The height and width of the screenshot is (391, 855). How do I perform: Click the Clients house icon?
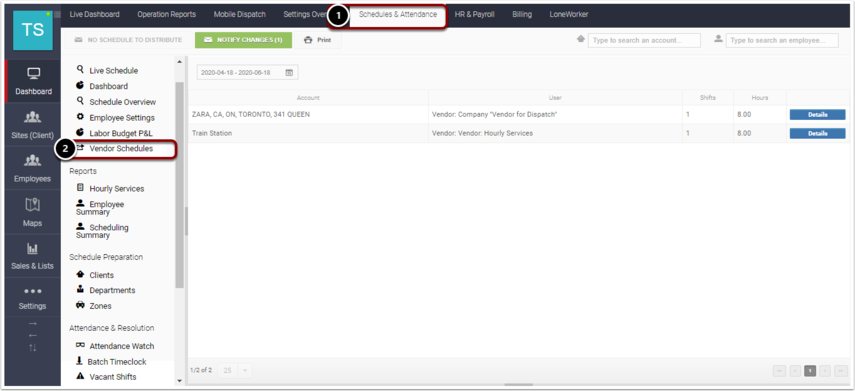(x=80, y=274)
